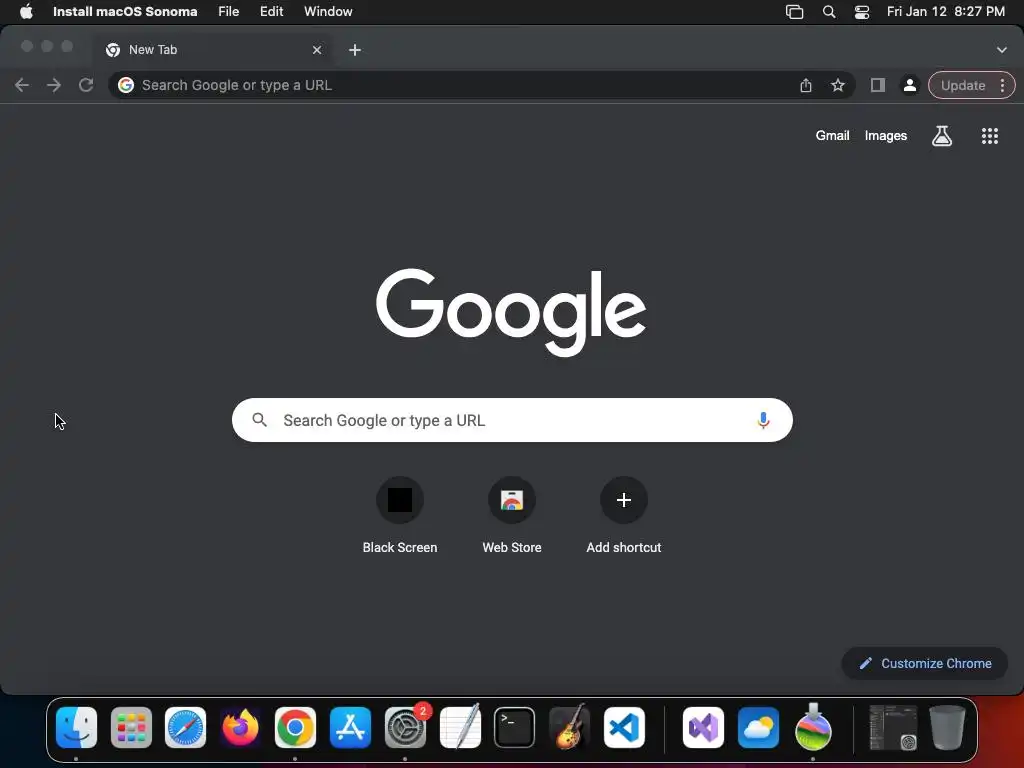Open the File menu

(229, 12)
